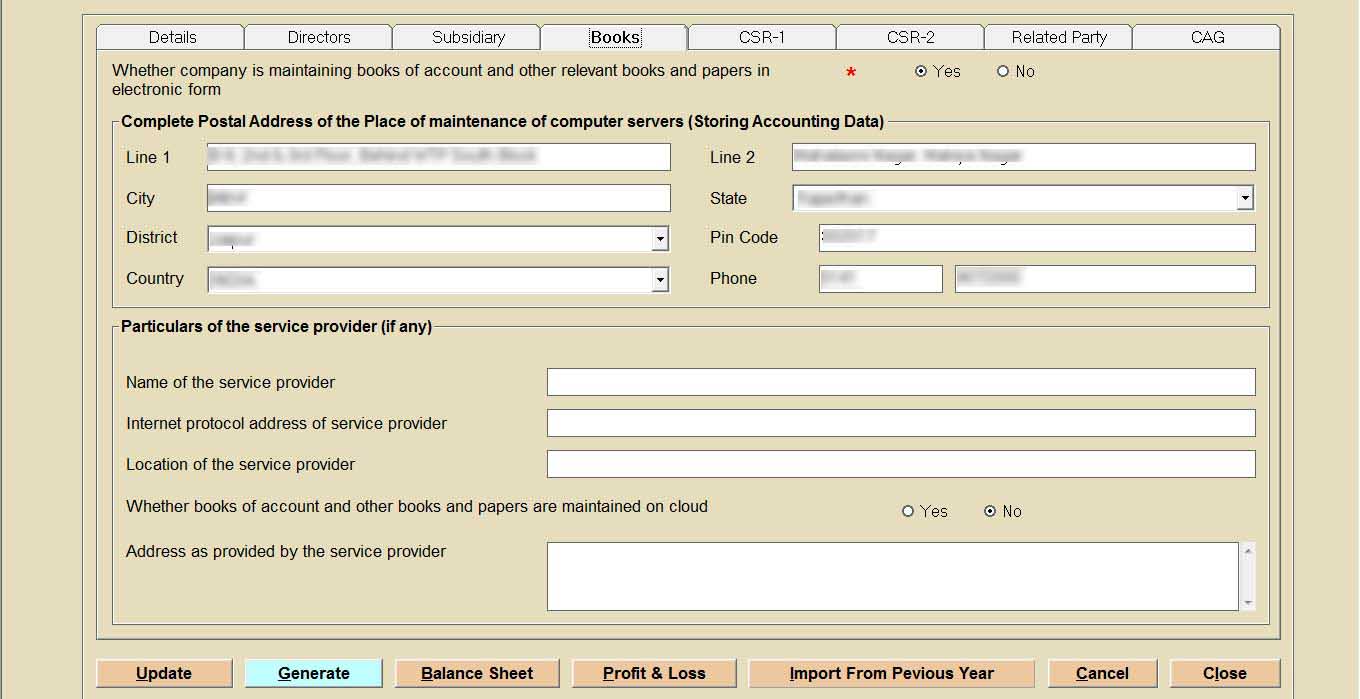This screenshot has width=1360, height=699.
Task: Open the Balance Sheet section
Action: click(477, 673)
